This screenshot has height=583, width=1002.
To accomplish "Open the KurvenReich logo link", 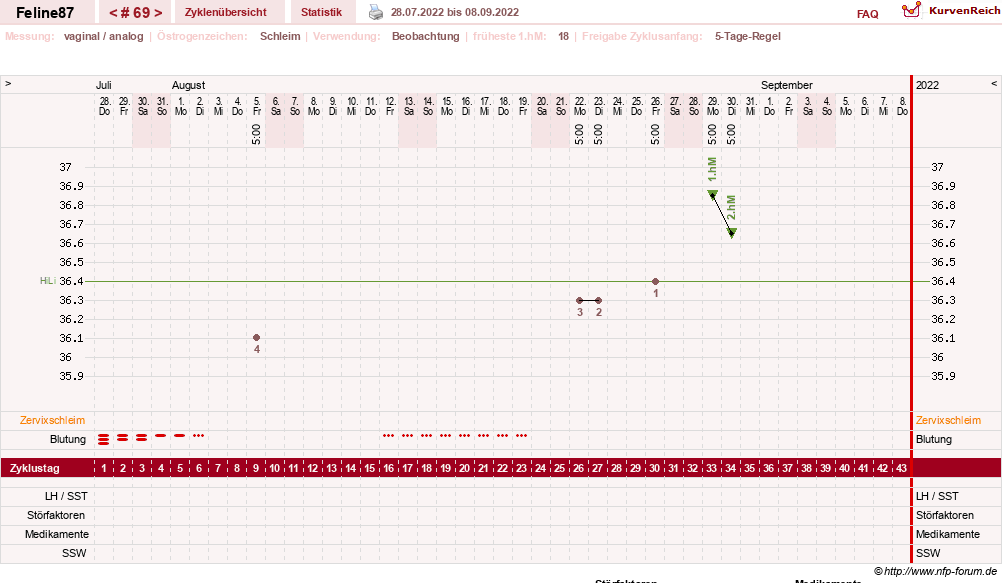I will click(x=950, y=11).
